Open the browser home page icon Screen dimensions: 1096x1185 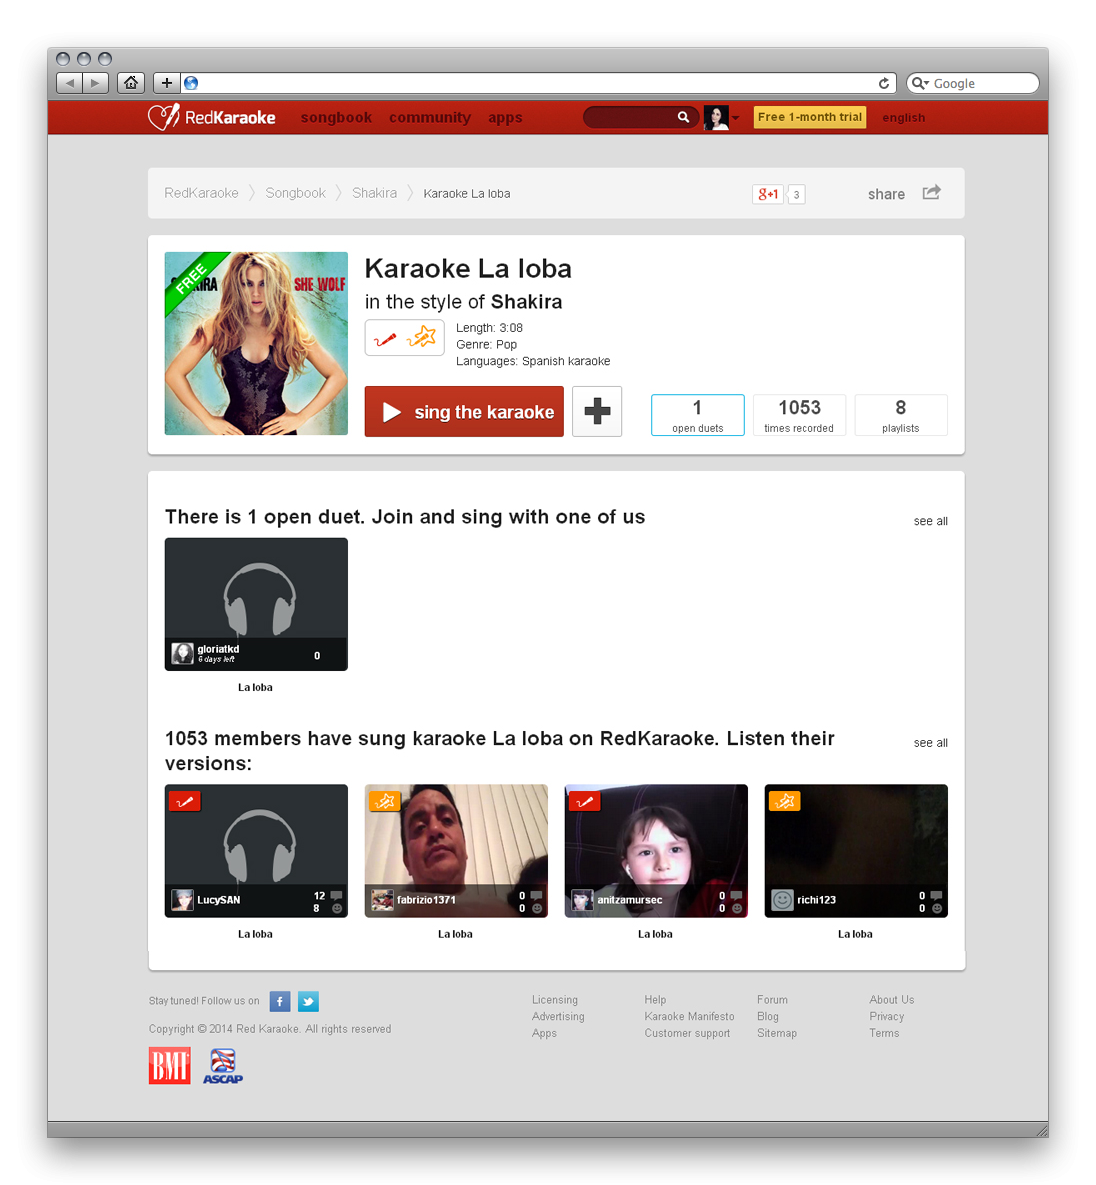131,82
